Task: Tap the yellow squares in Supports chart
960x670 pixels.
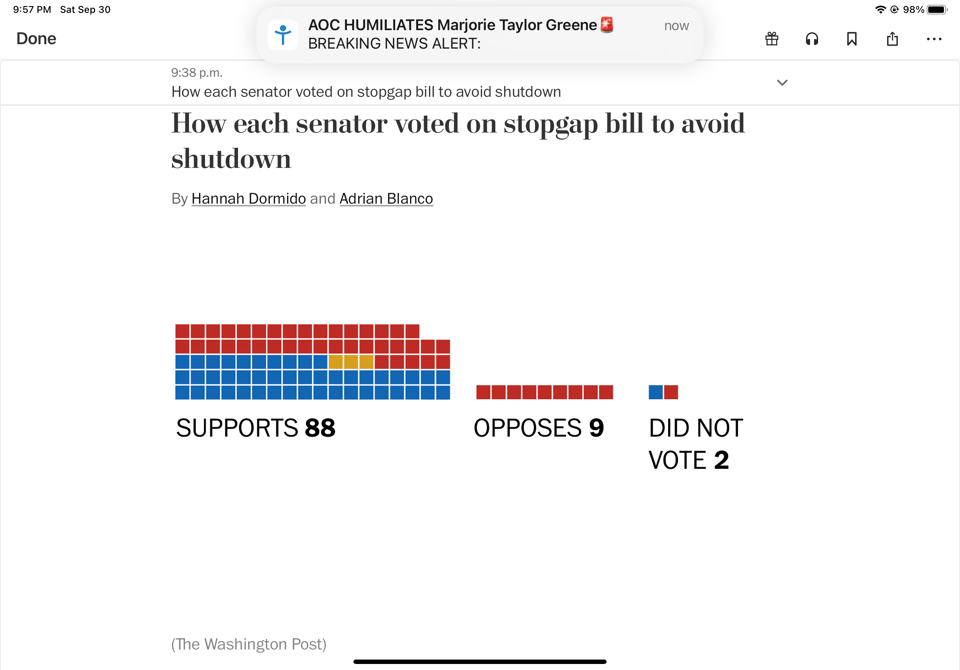Action: tap(351, 362)
